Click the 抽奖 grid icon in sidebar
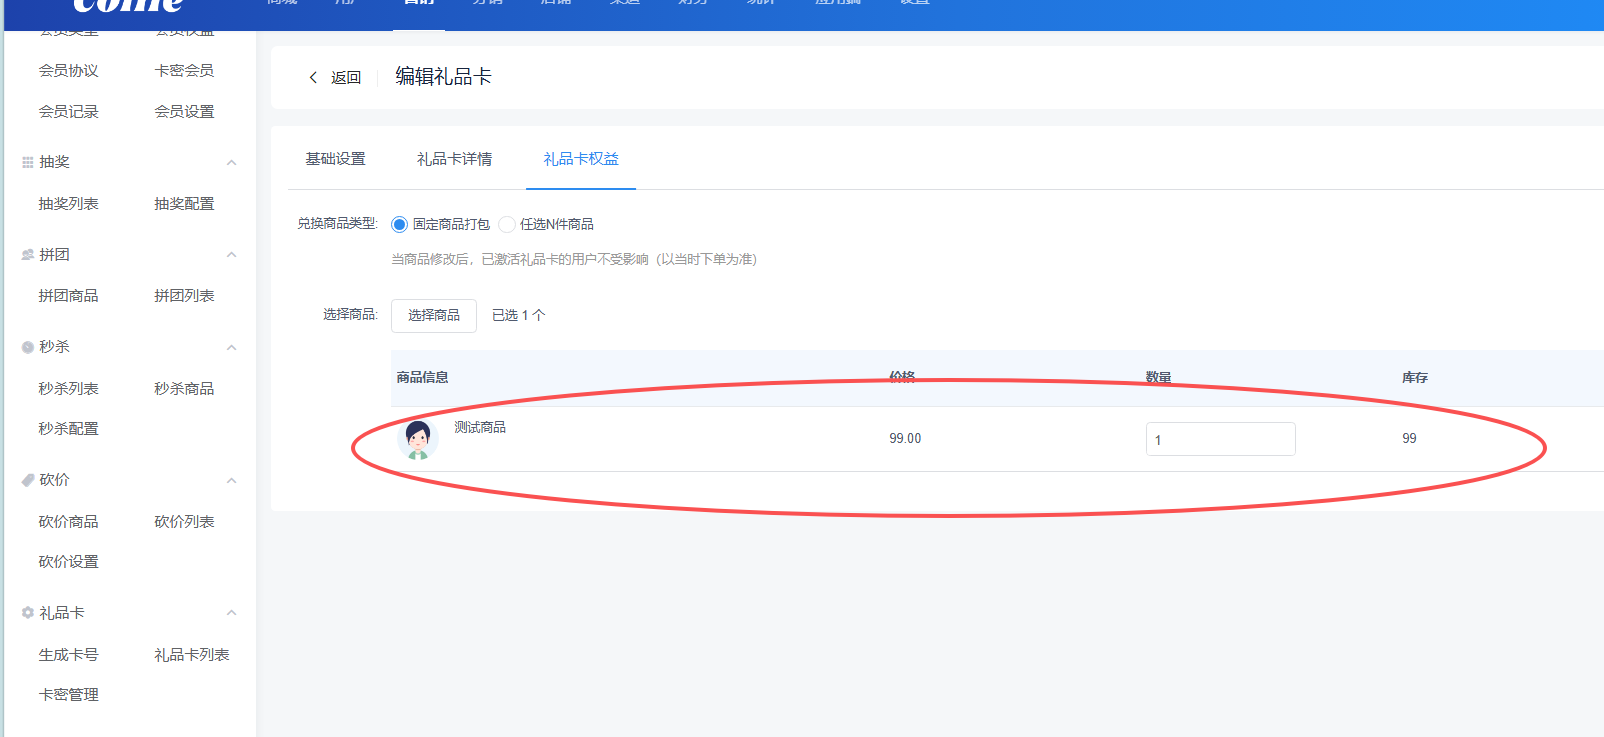 tap(28, 162)
